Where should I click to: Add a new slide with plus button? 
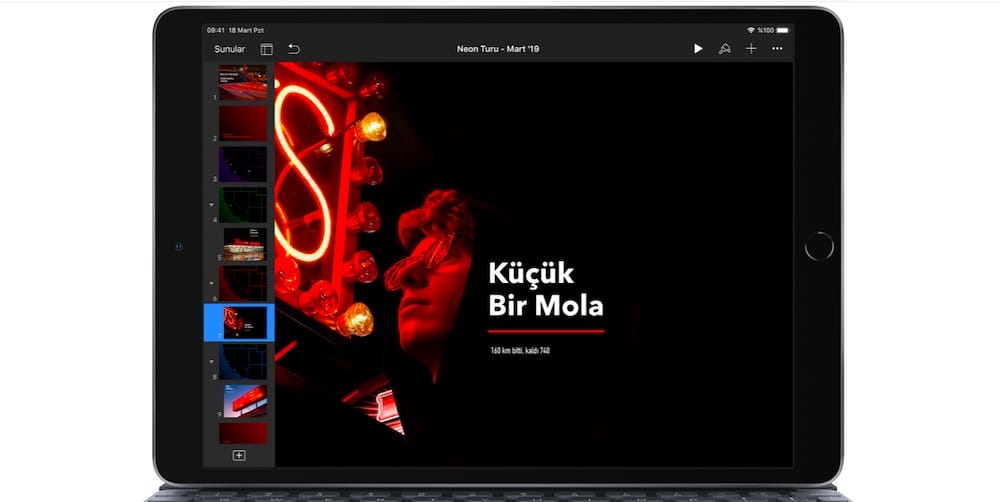click(239, 455)
